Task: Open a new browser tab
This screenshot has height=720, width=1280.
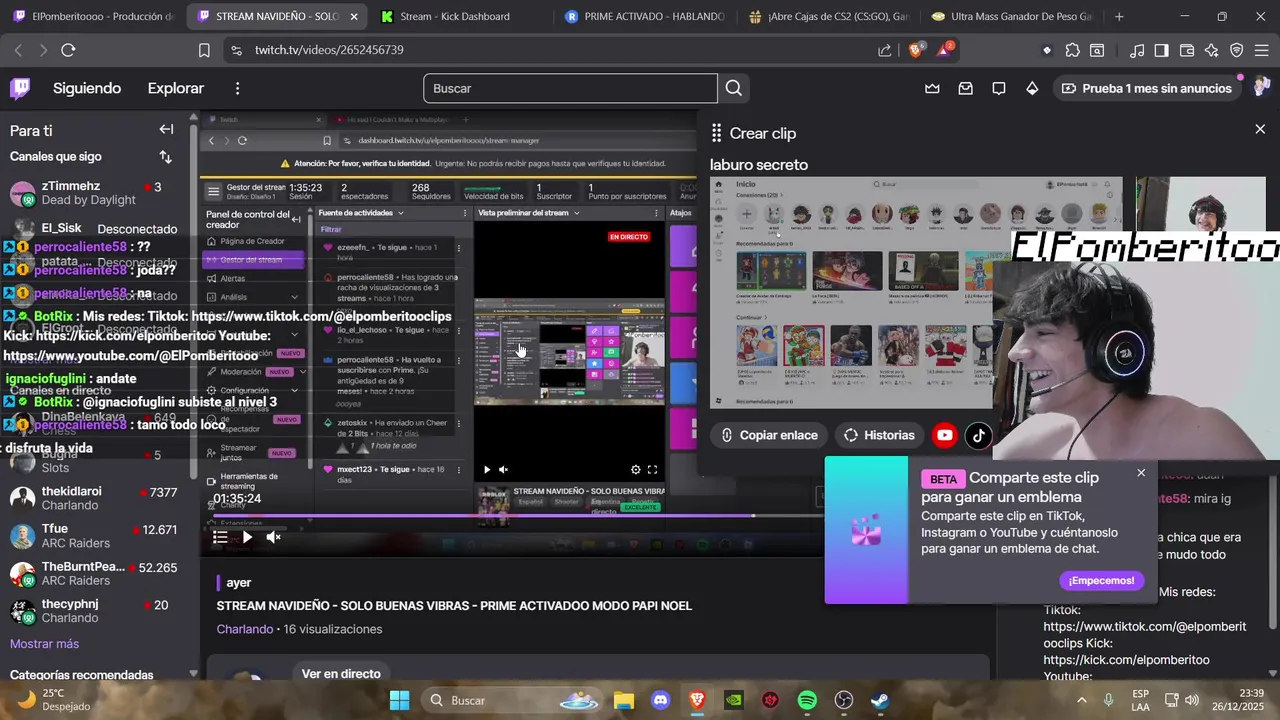Action: coord(1119,16)
